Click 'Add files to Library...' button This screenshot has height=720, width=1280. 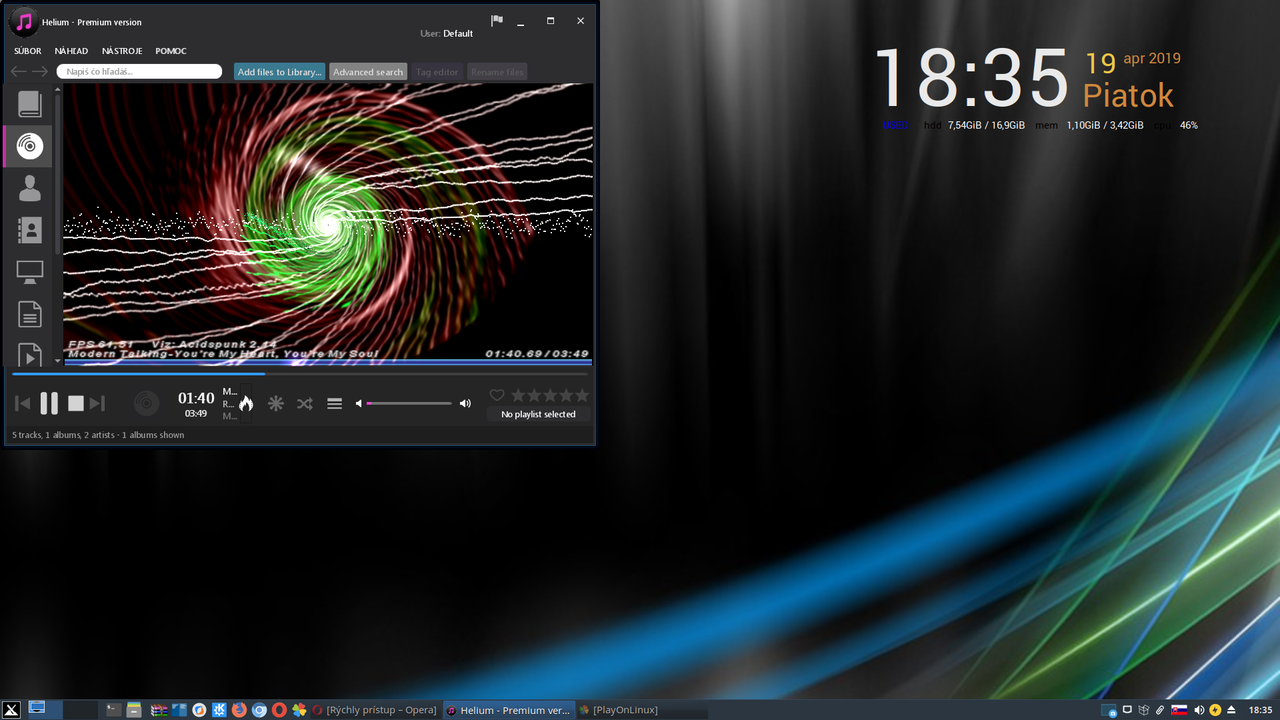click(x=280, y=72)
